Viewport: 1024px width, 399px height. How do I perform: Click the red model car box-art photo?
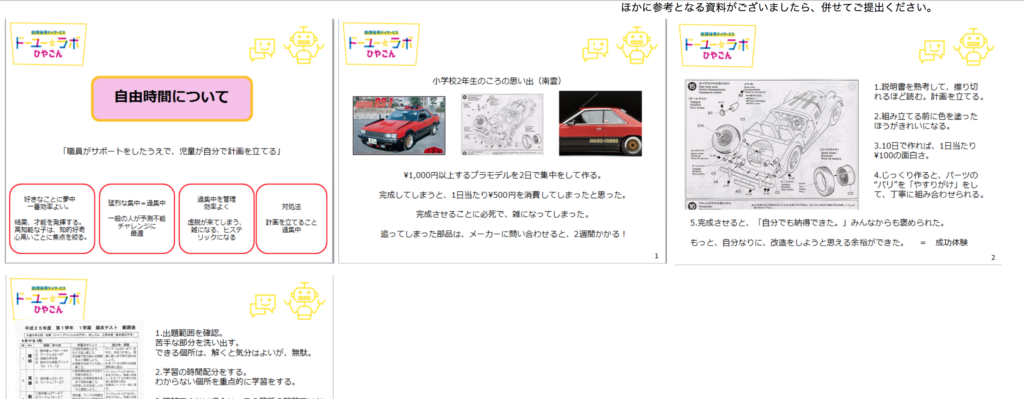(399, 125)
